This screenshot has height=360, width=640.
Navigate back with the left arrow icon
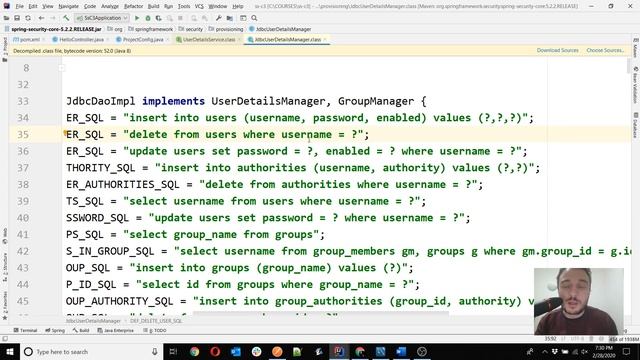pos(41,18)
